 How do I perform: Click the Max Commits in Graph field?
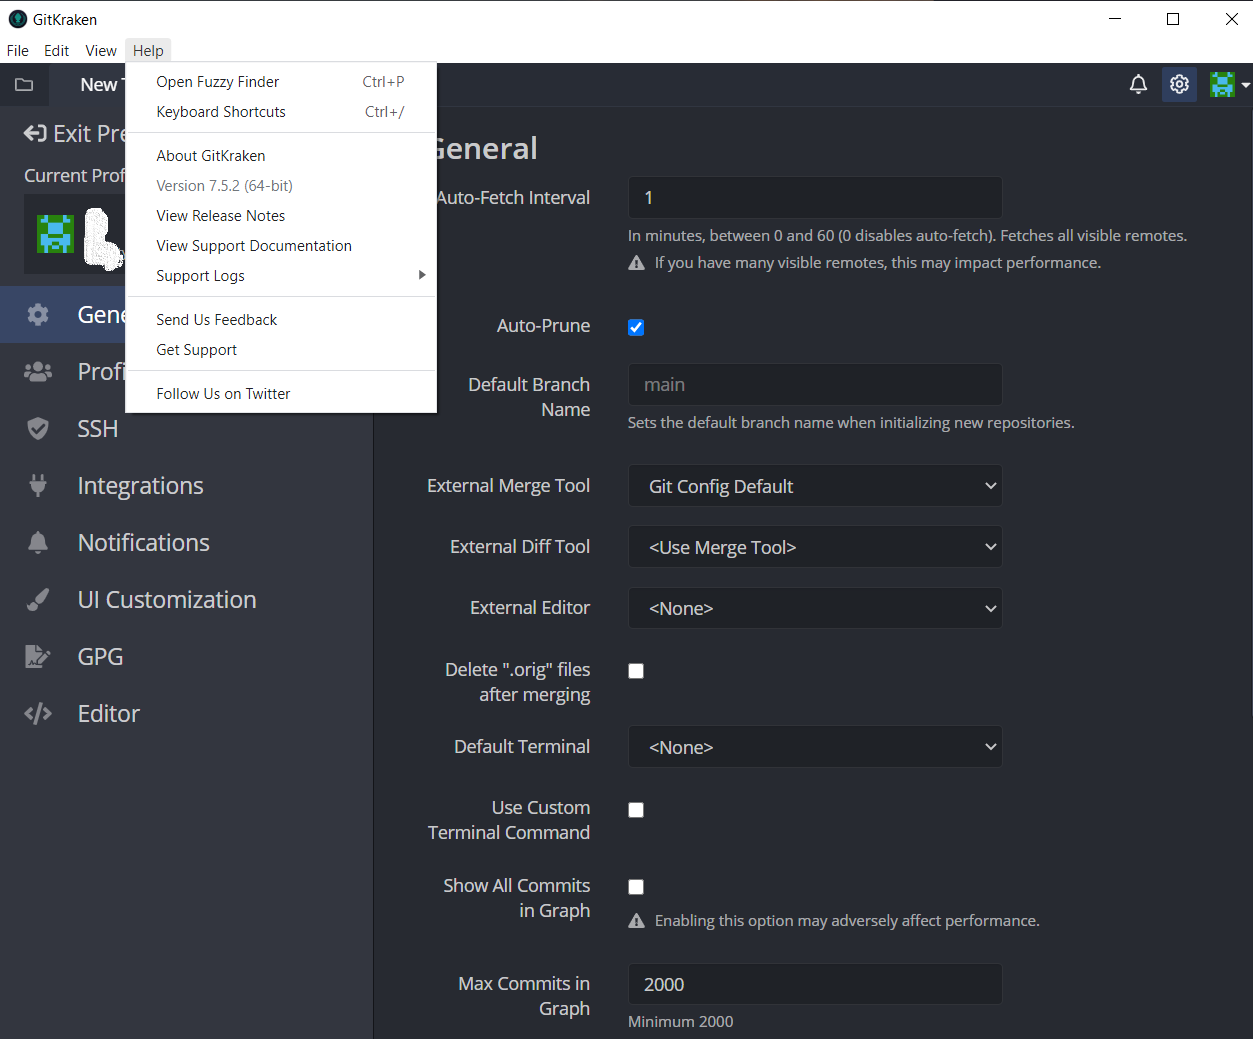click(815, 984)
